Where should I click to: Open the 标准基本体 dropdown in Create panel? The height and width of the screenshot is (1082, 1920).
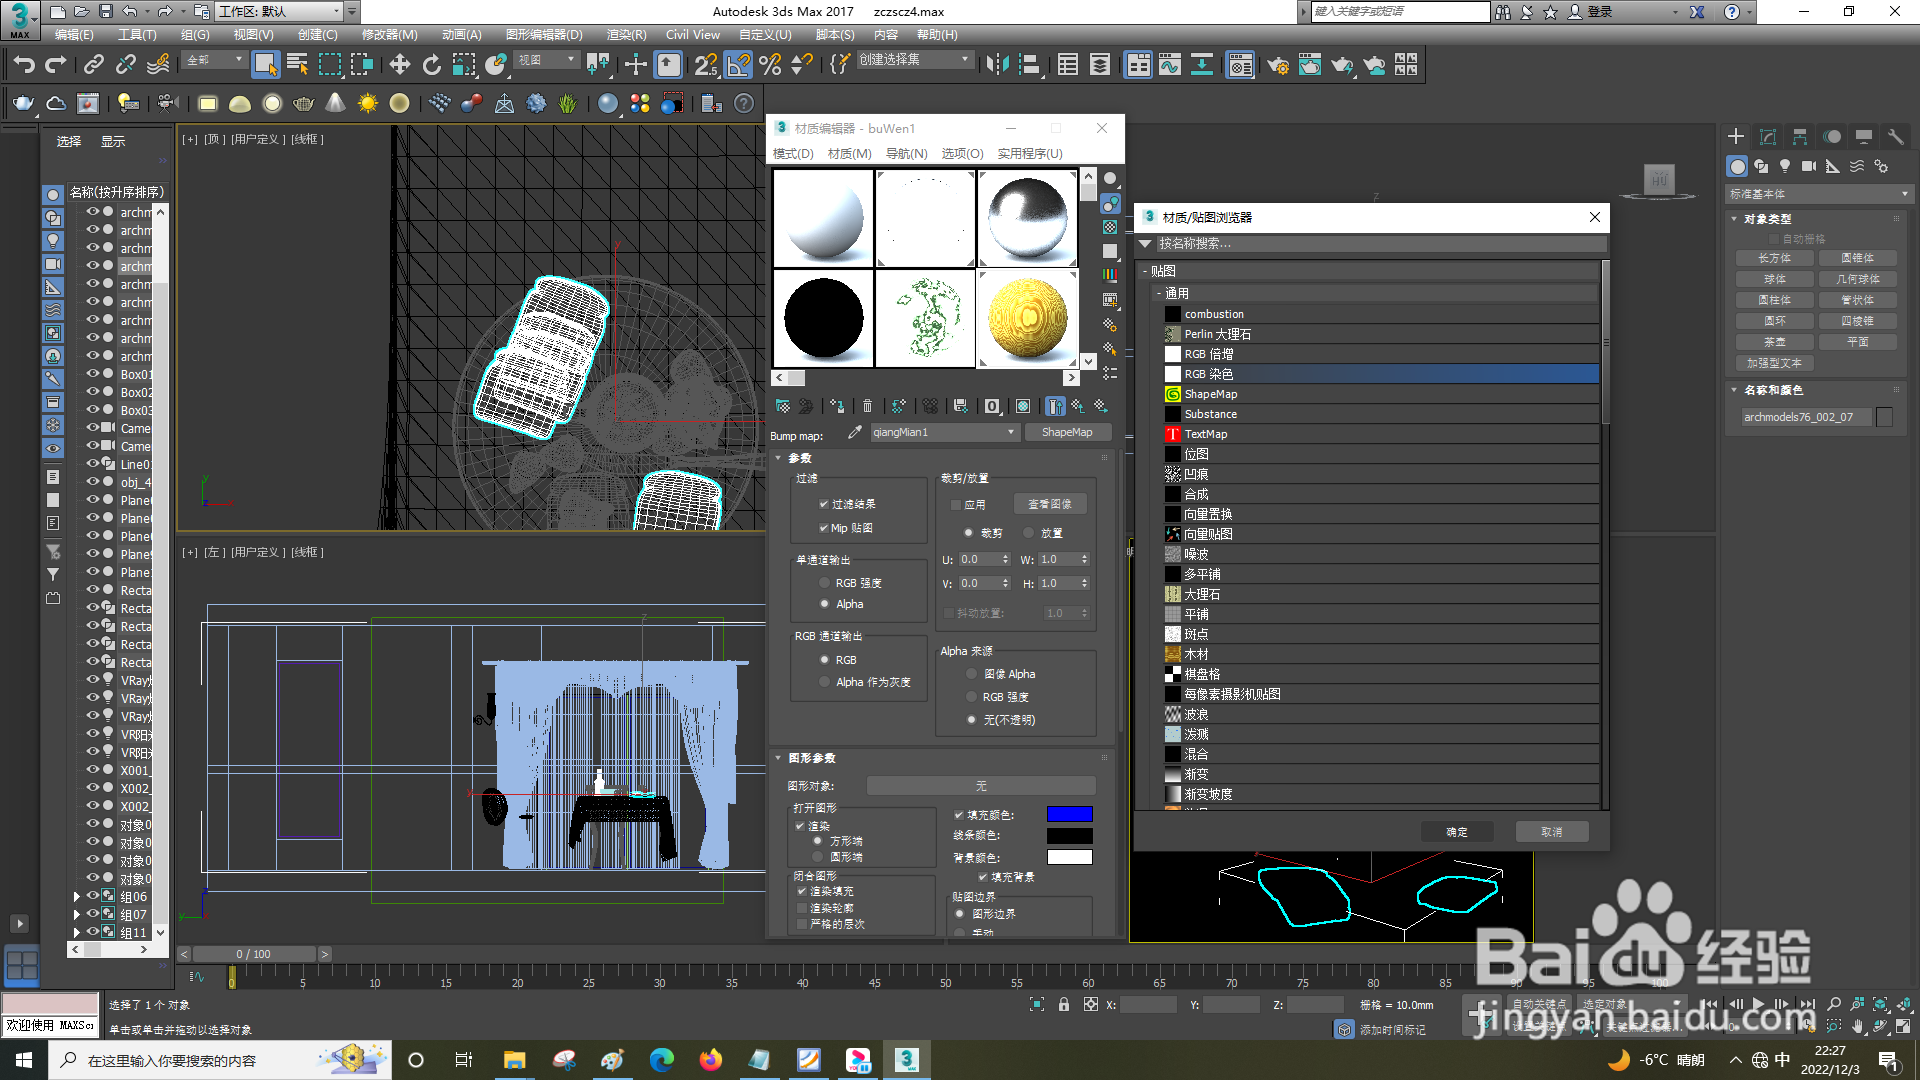coord(1819,194)
